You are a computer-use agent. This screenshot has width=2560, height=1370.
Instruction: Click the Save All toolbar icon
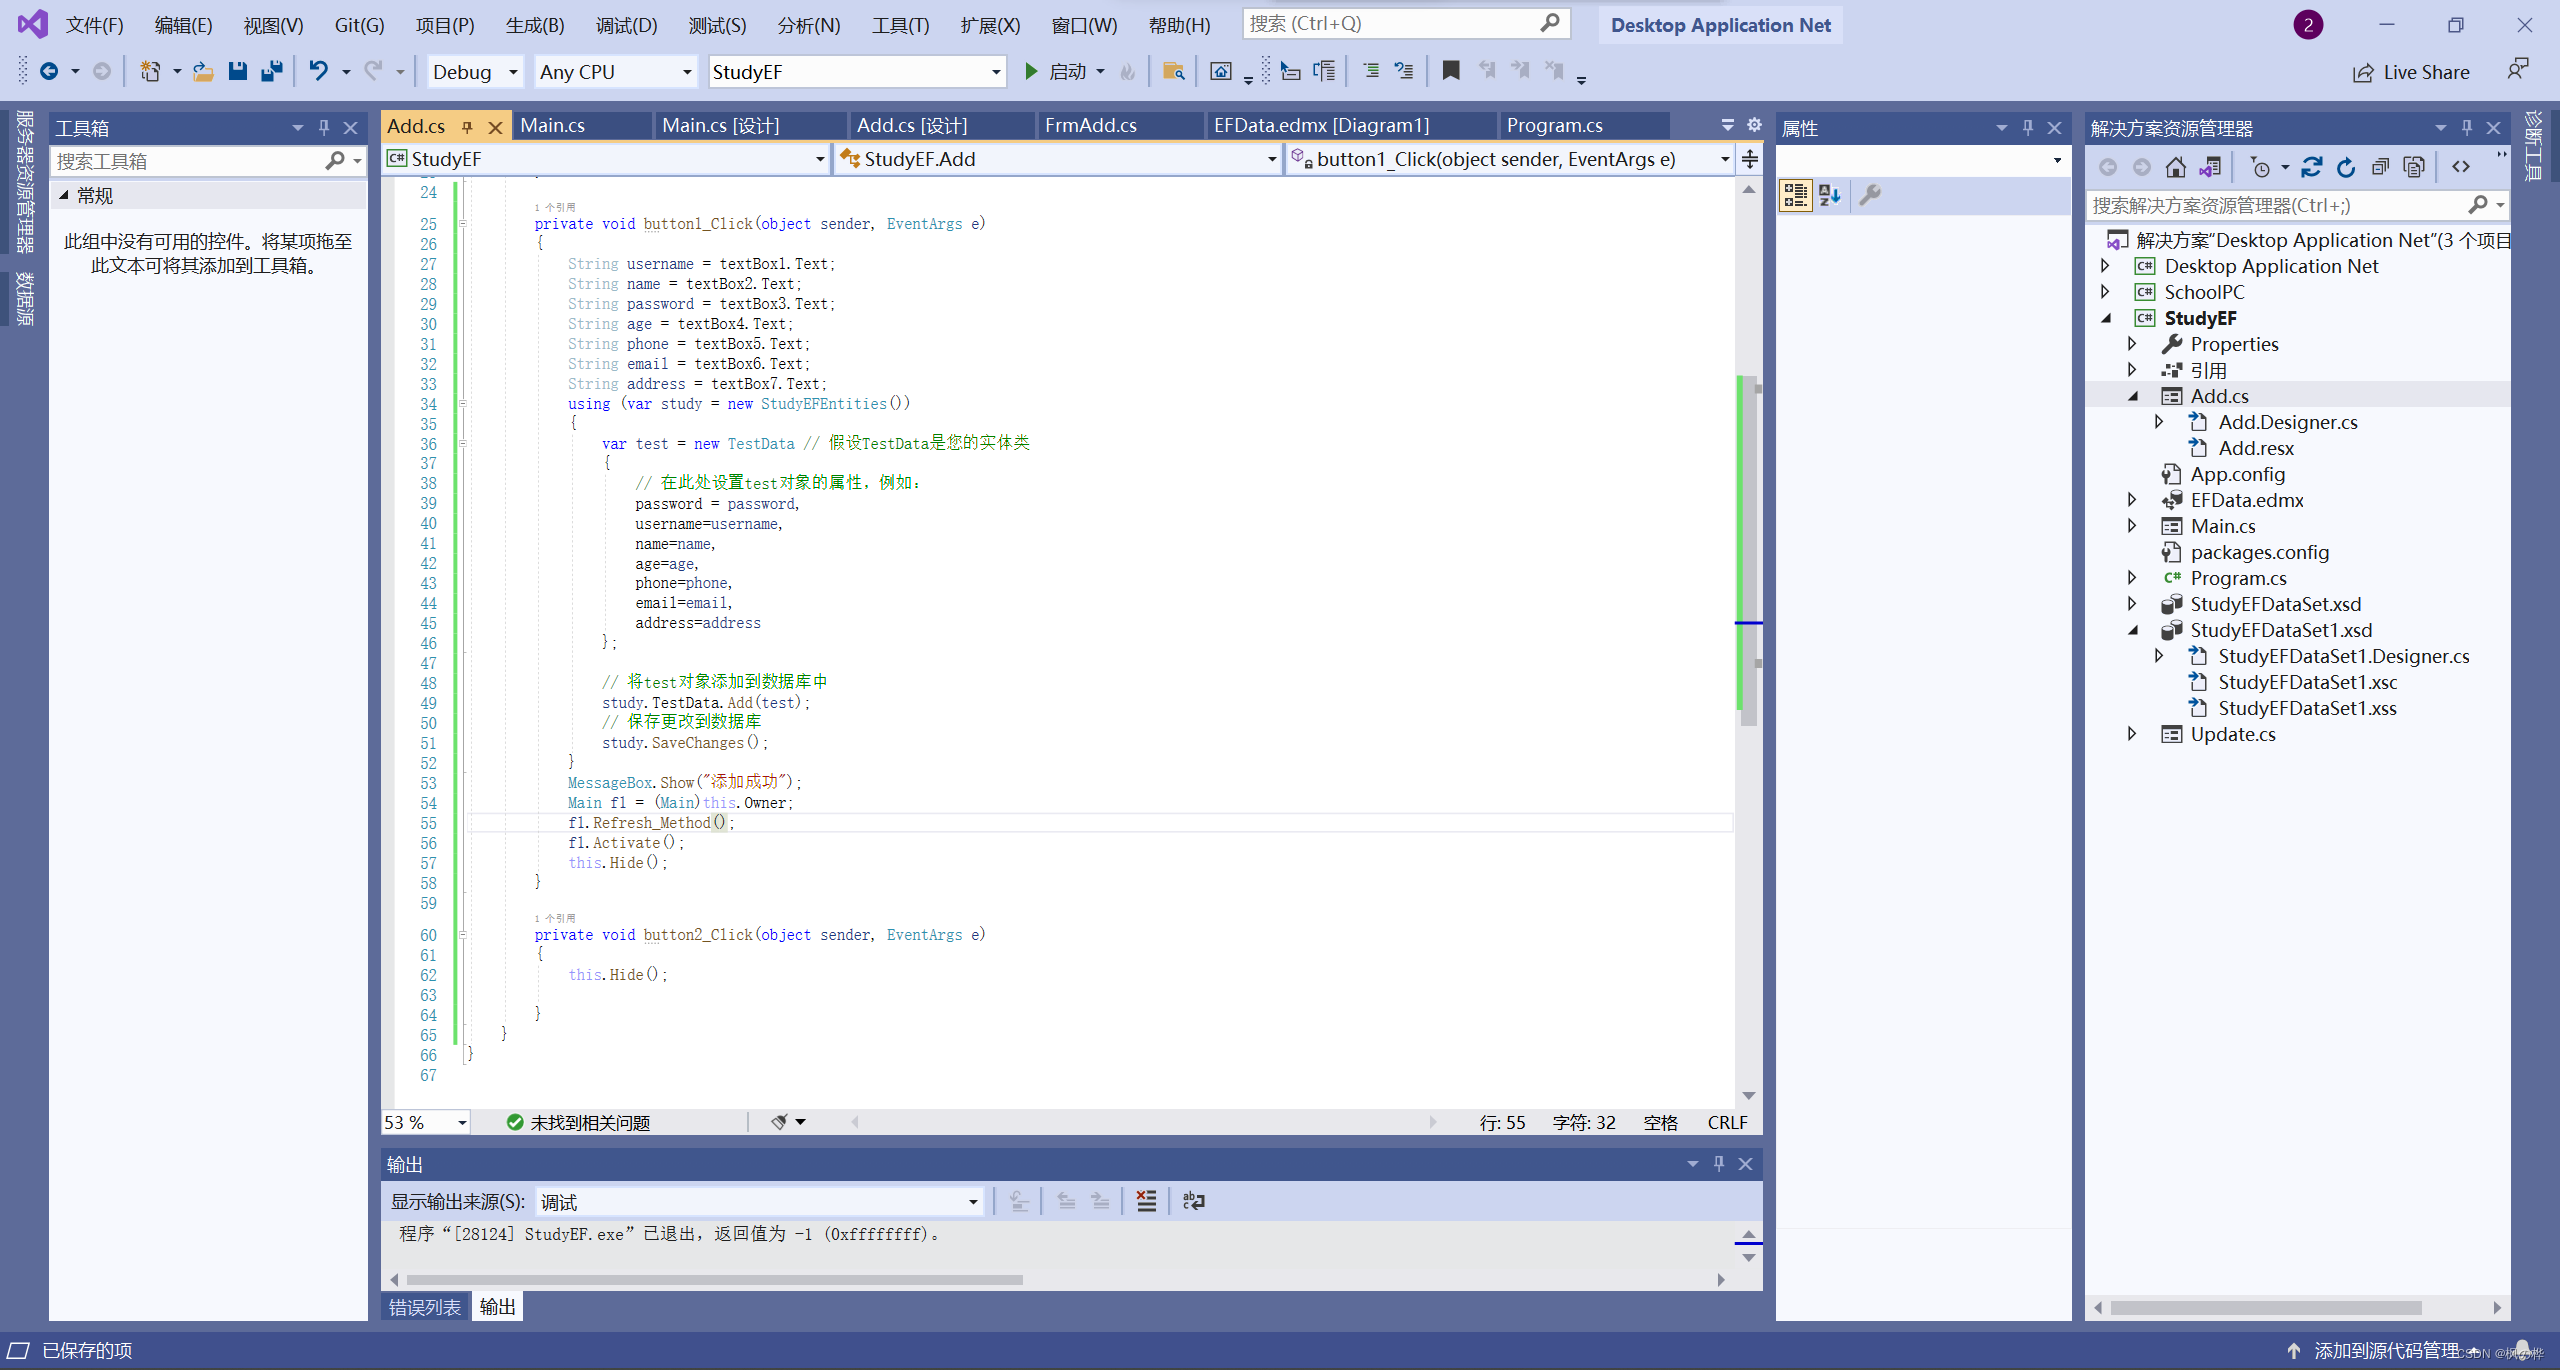click(x=271, y=71)
